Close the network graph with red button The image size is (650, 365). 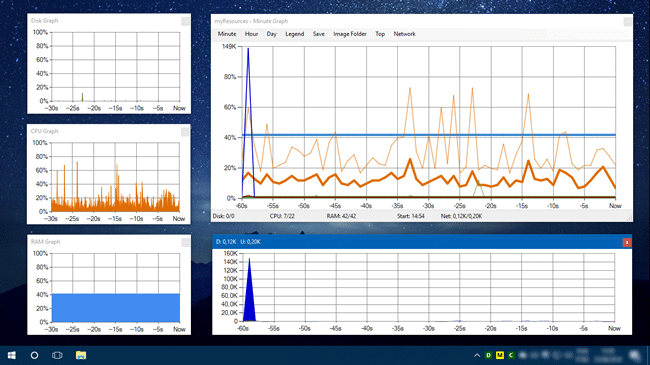627,242
